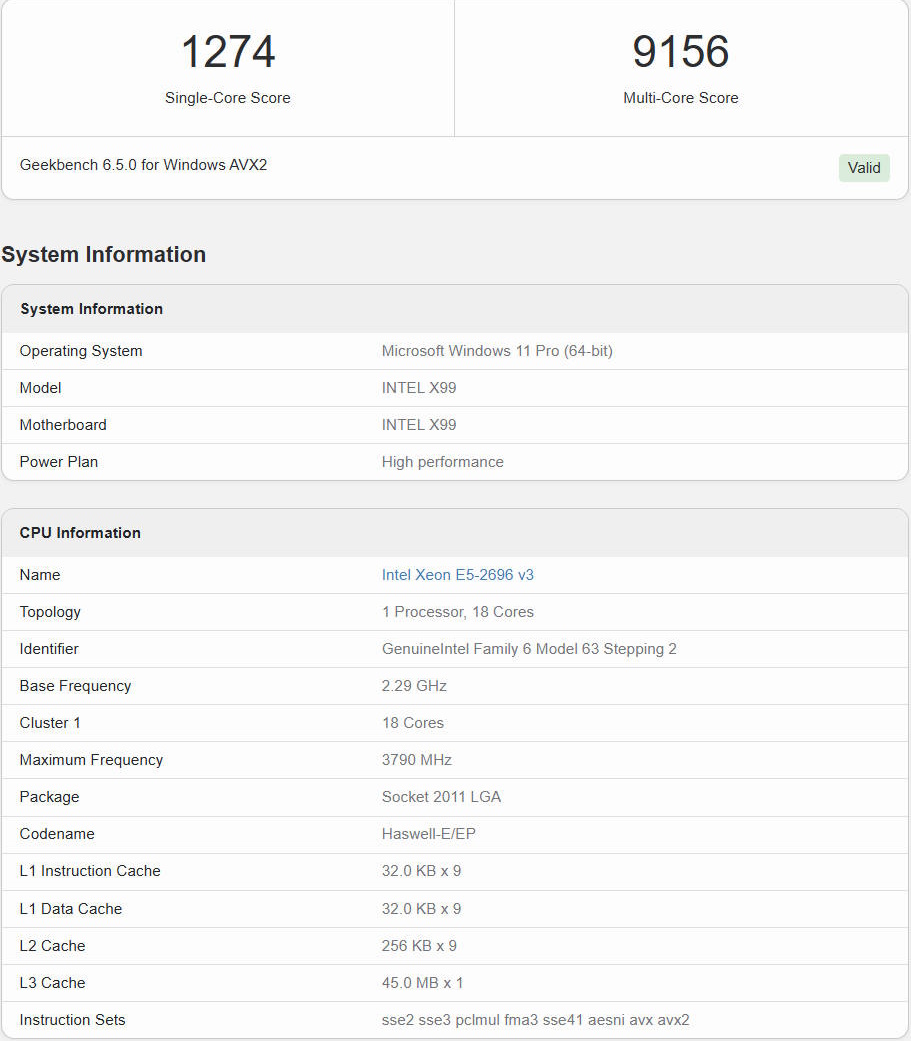911x1041 pixels.
Task: Click the Topology value 1 Processor, 18 Cores
Action: pos(457,612)
